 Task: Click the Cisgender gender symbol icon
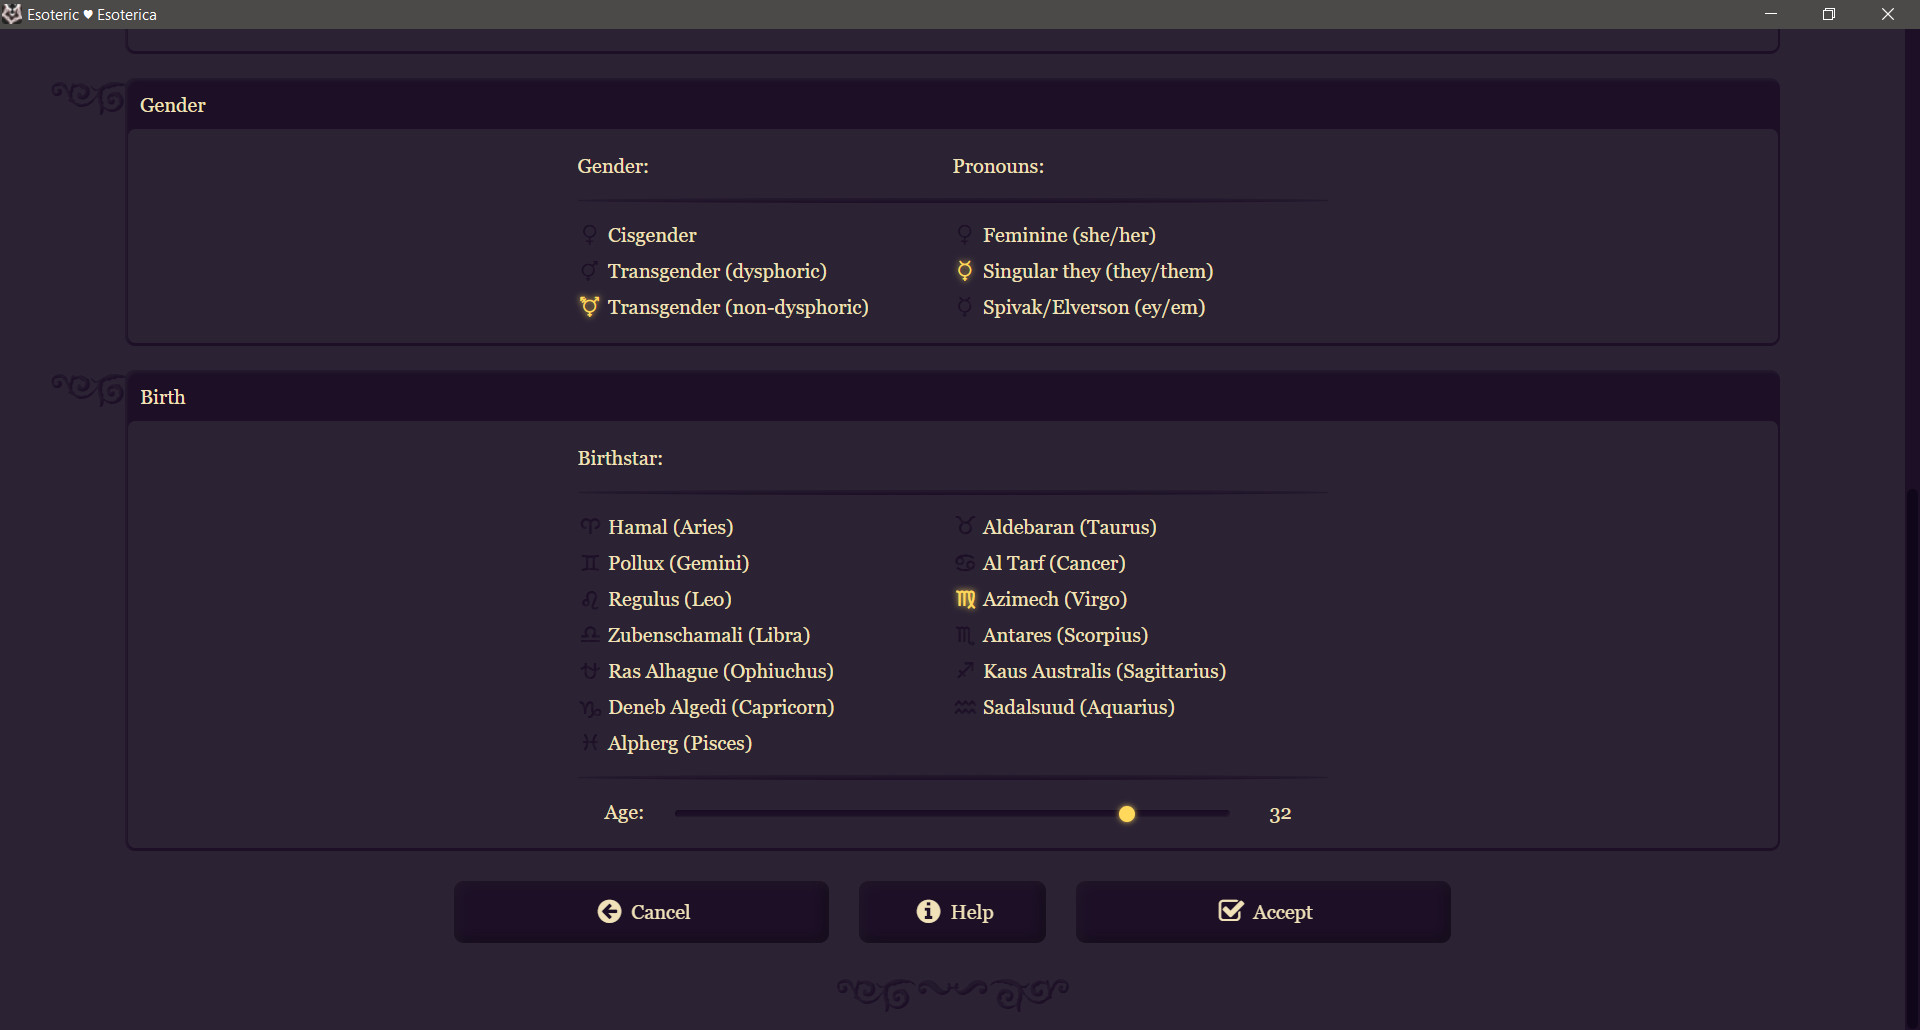coord(590,235)
